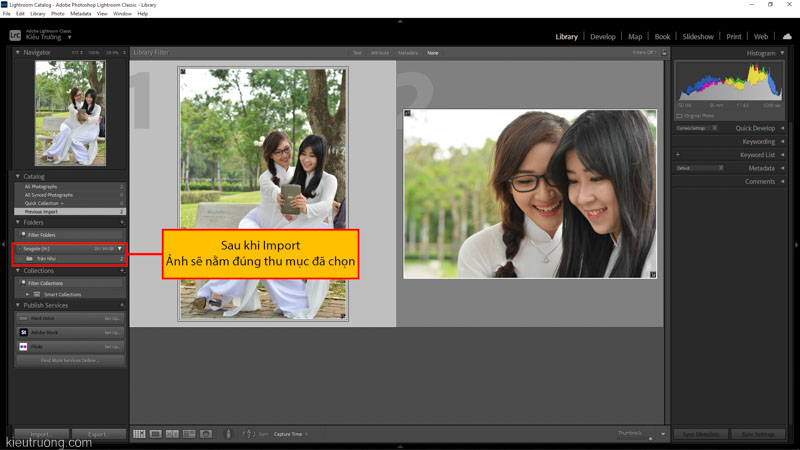The image size is (800, 450).
Task: Add a new collection with plus icon
Action: [x=122, y=271]
